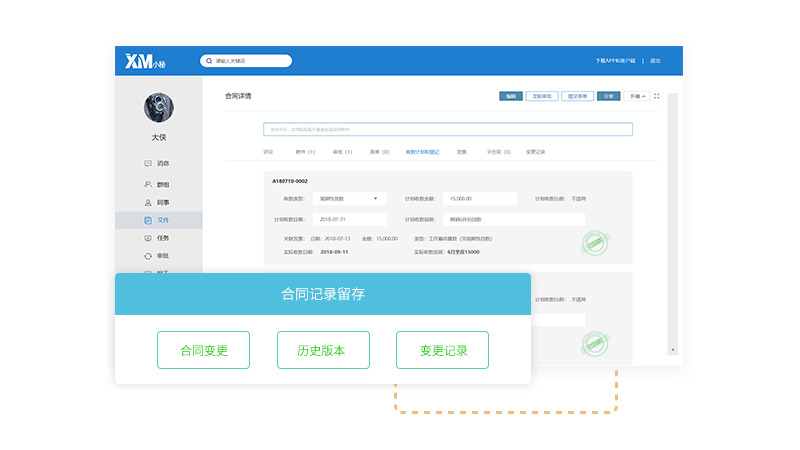Click the planned payment description field
This screenshot has height=450, width=800.
pyautogui.click(x=514, y=219)
